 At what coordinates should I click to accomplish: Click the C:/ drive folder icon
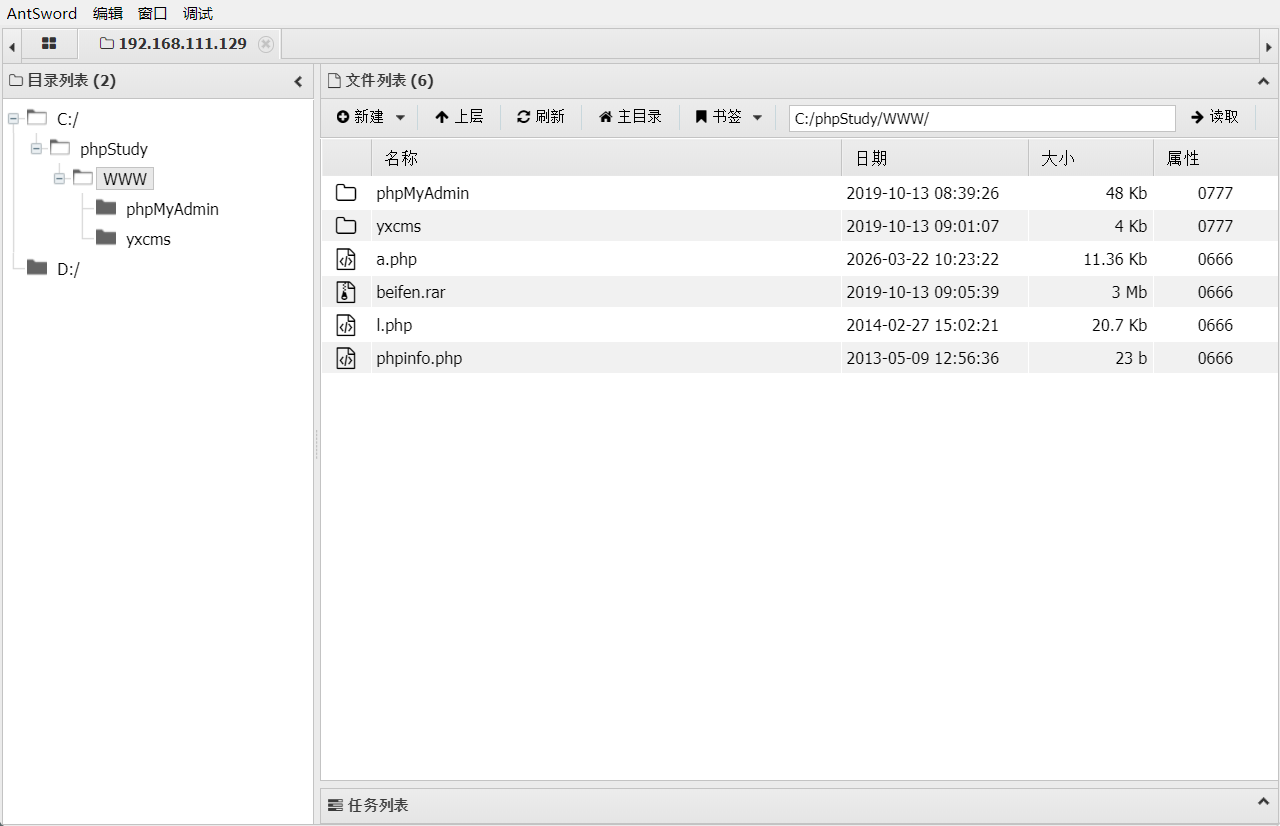click(x=37, y=118)
